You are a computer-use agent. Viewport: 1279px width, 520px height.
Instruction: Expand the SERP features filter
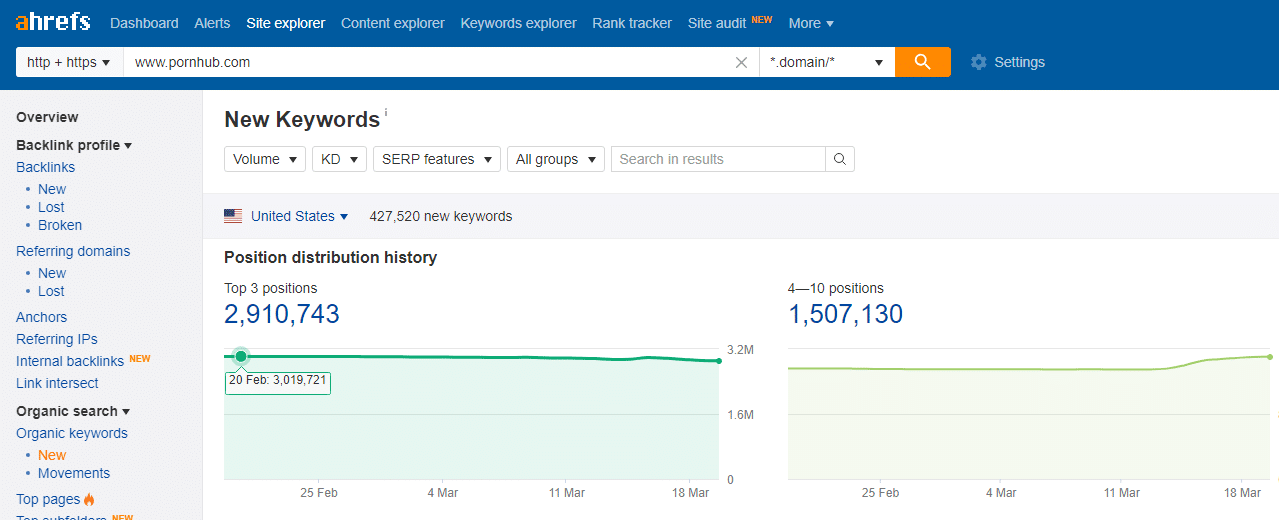tap(436, 159)
